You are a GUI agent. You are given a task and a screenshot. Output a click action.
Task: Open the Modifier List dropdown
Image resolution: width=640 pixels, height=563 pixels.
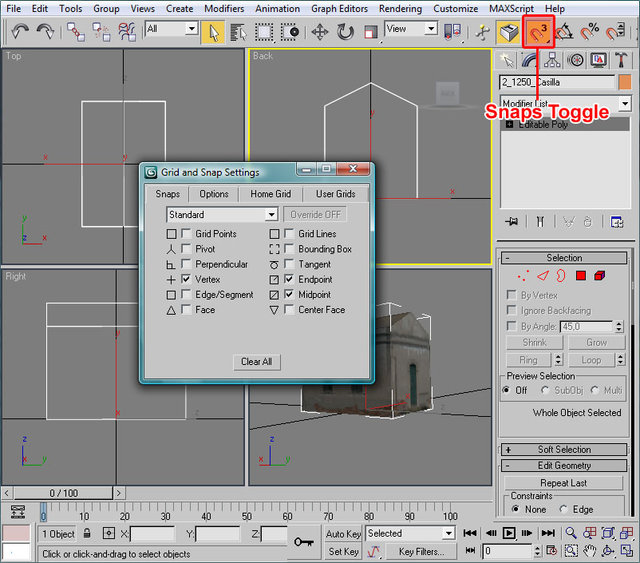[x=625, y=104]
